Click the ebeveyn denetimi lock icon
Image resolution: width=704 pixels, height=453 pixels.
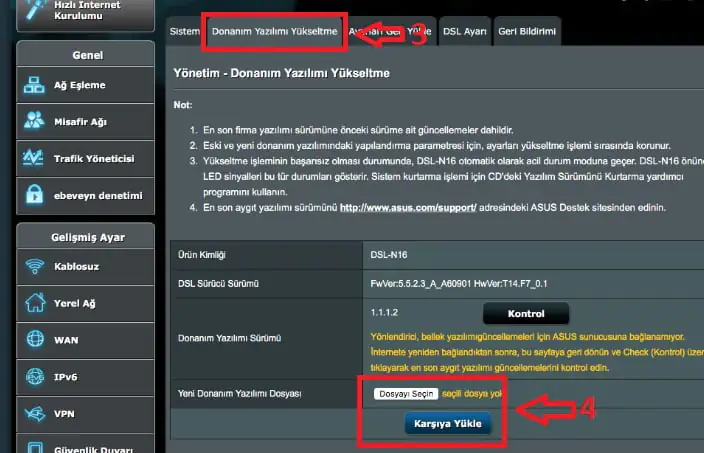[x=34, y=195]
